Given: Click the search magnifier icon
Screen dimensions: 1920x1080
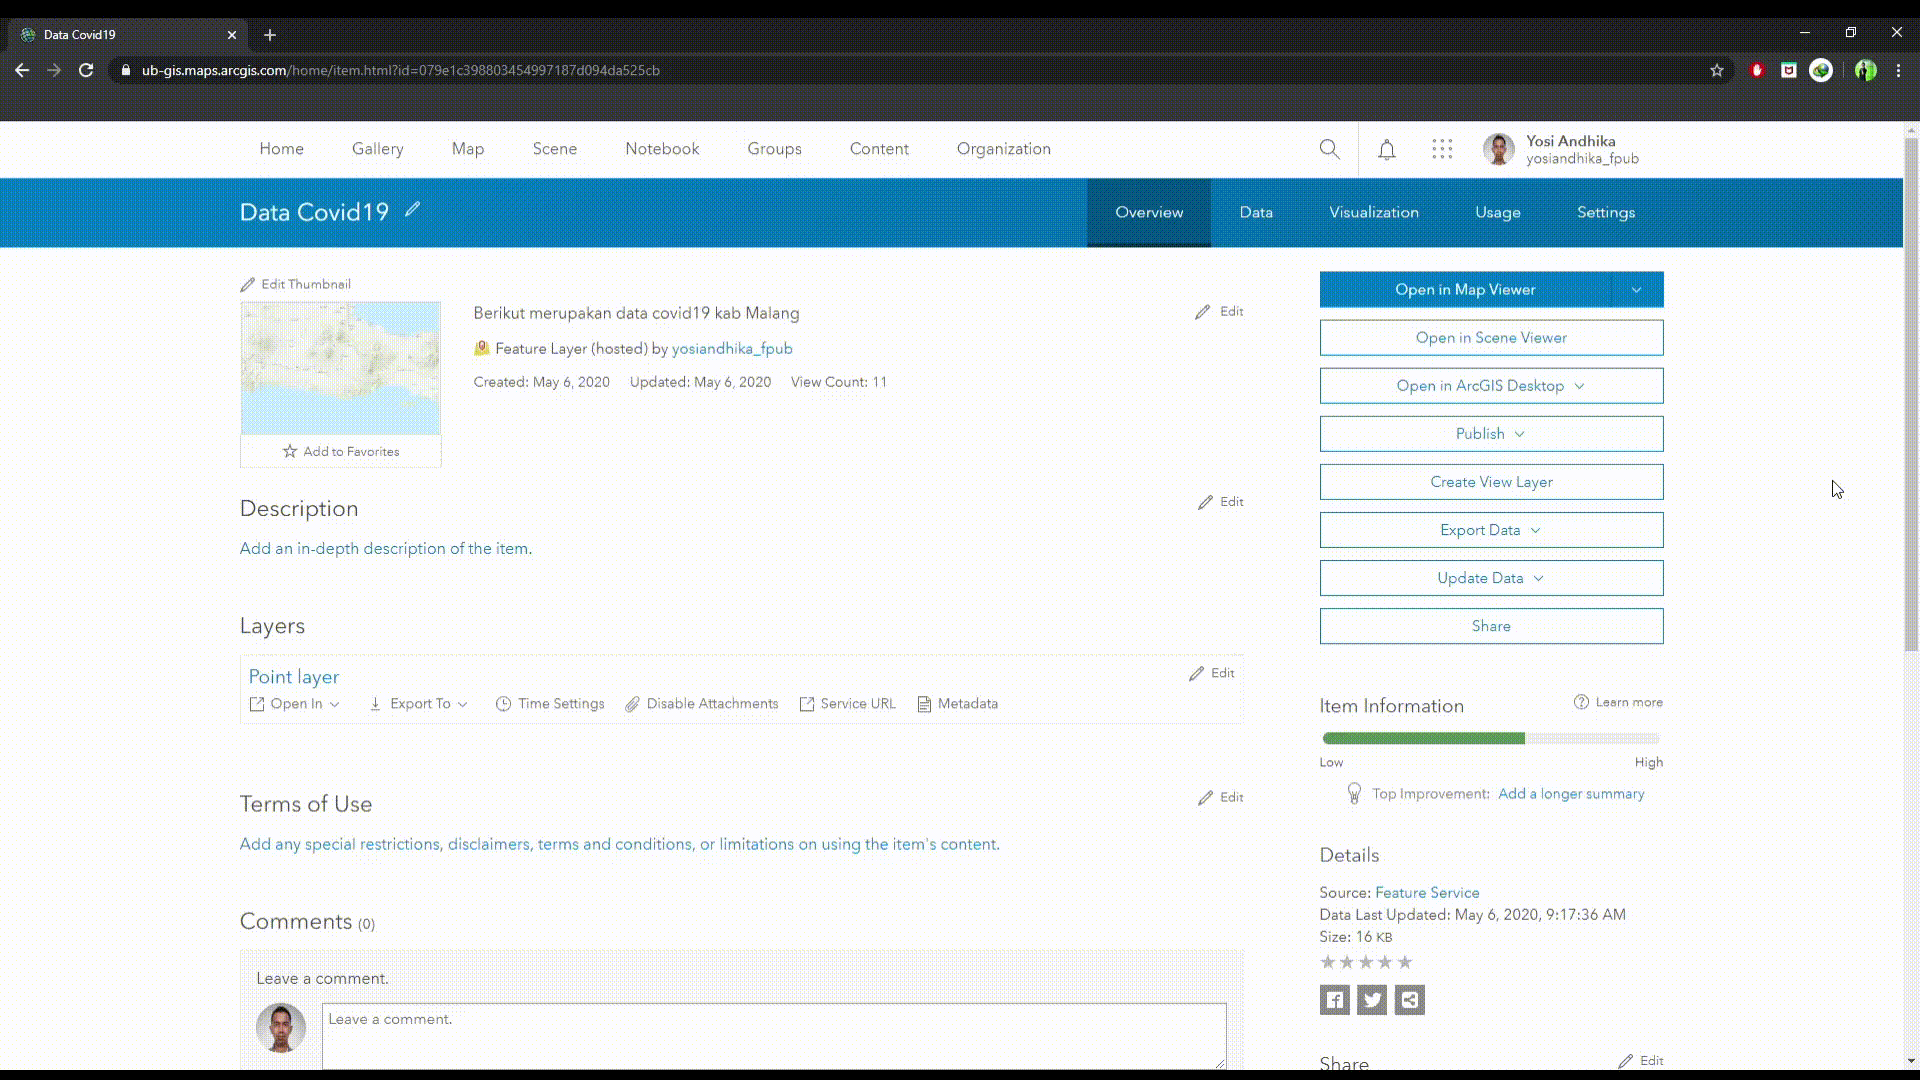Looking at the screenshot, I should tap(1329, 149).
